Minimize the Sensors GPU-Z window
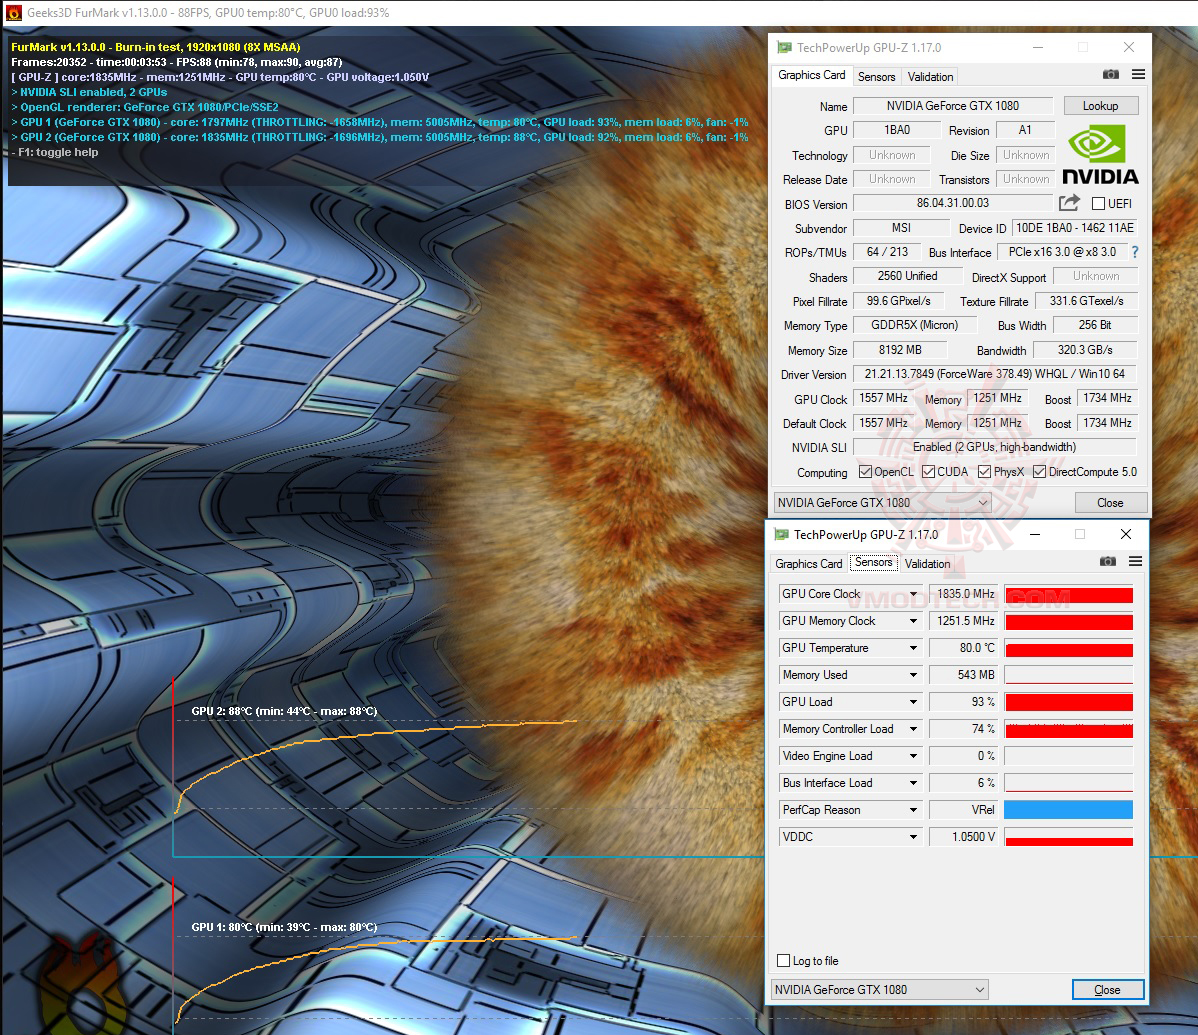This screenshot has width=1198, height=1035. (1034, 534)
